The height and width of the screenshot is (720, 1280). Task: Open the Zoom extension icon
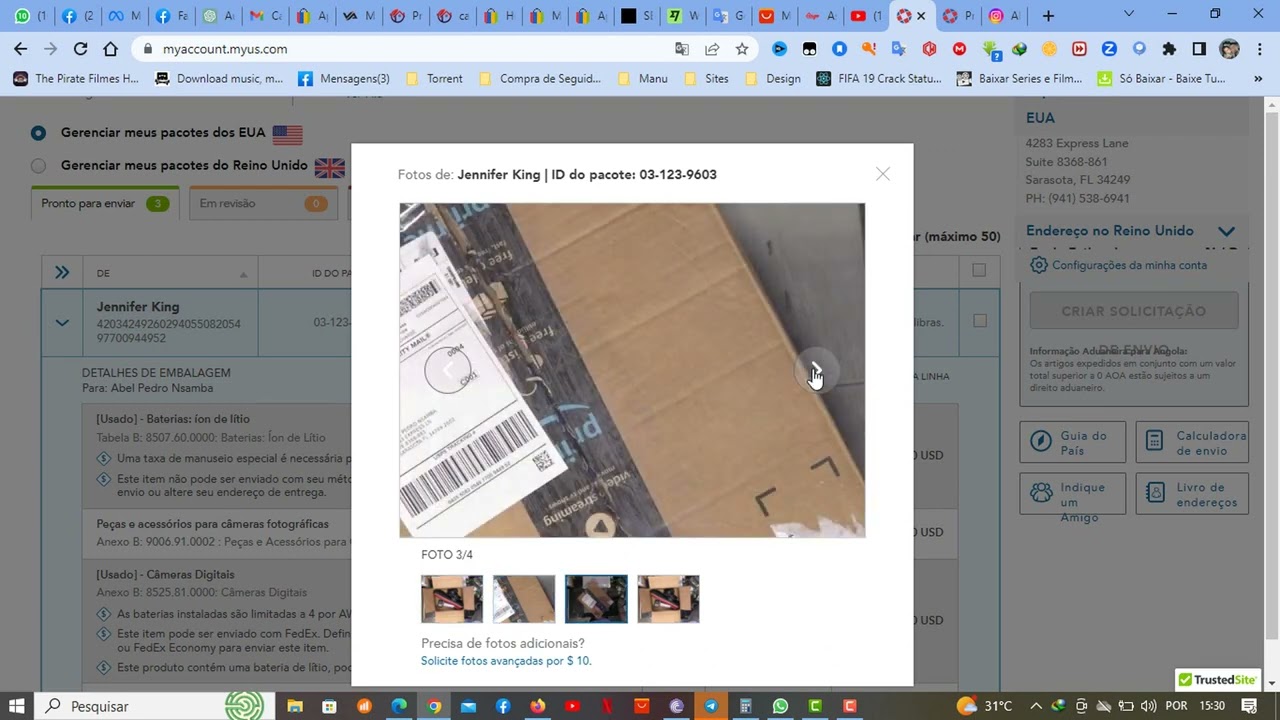(x=1109, y=49)
